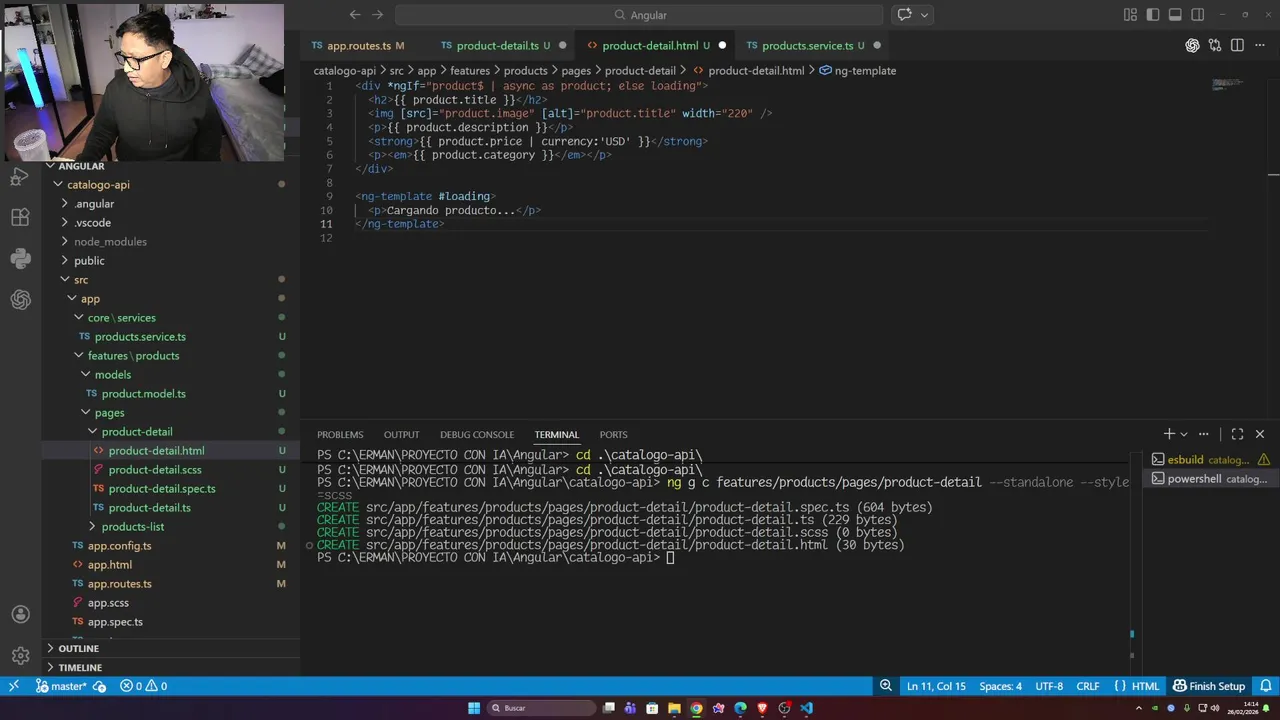Open terminal panel more actions ellipsis
The image size is (1280, 720).
pos(1204,434)
